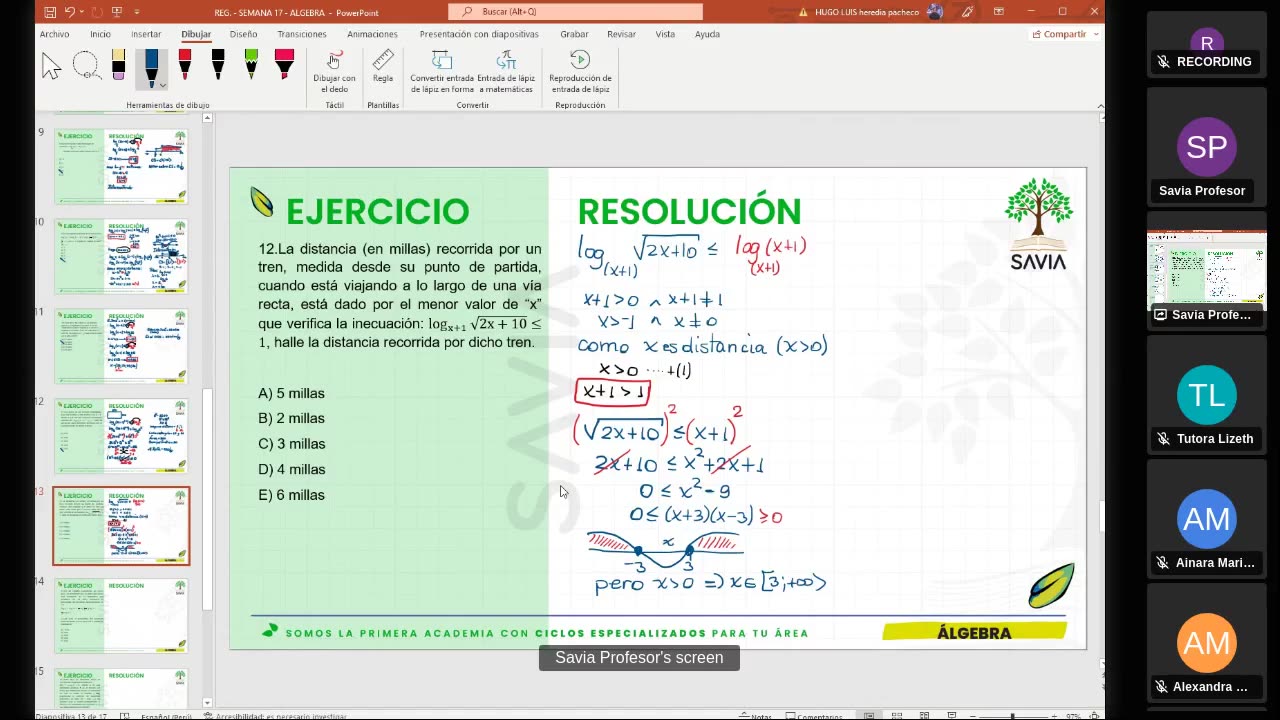Click answer option C) 3 millas

(291, 444)
